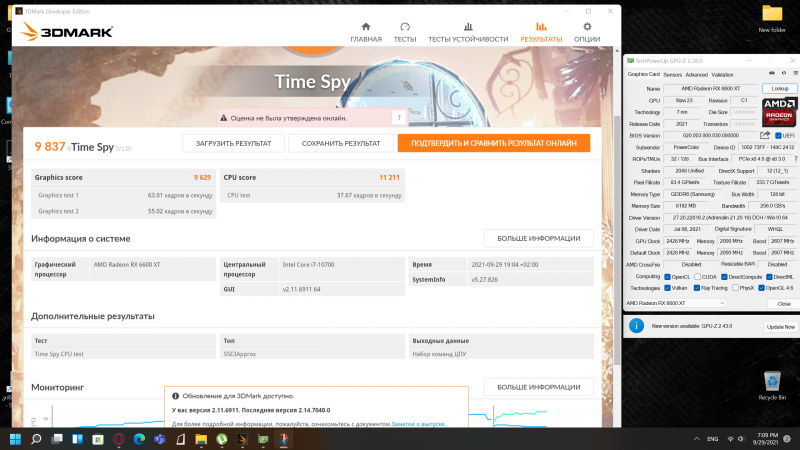The width and height of the screenshot is (800, 450).
Task: Click the Bus Interface question mark icon
Action: pos(793,158)
